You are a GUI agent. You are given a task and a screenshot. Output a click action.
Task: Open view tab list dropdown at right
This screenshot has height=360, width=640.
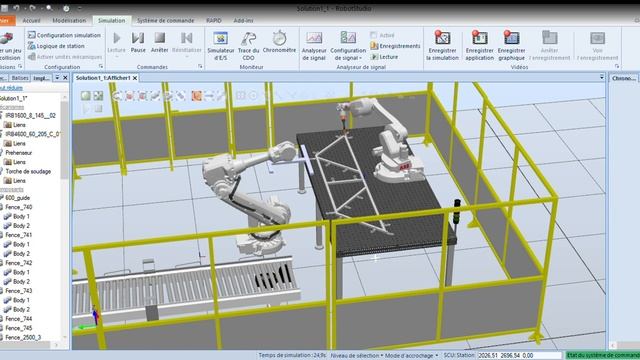coord(602,77)
